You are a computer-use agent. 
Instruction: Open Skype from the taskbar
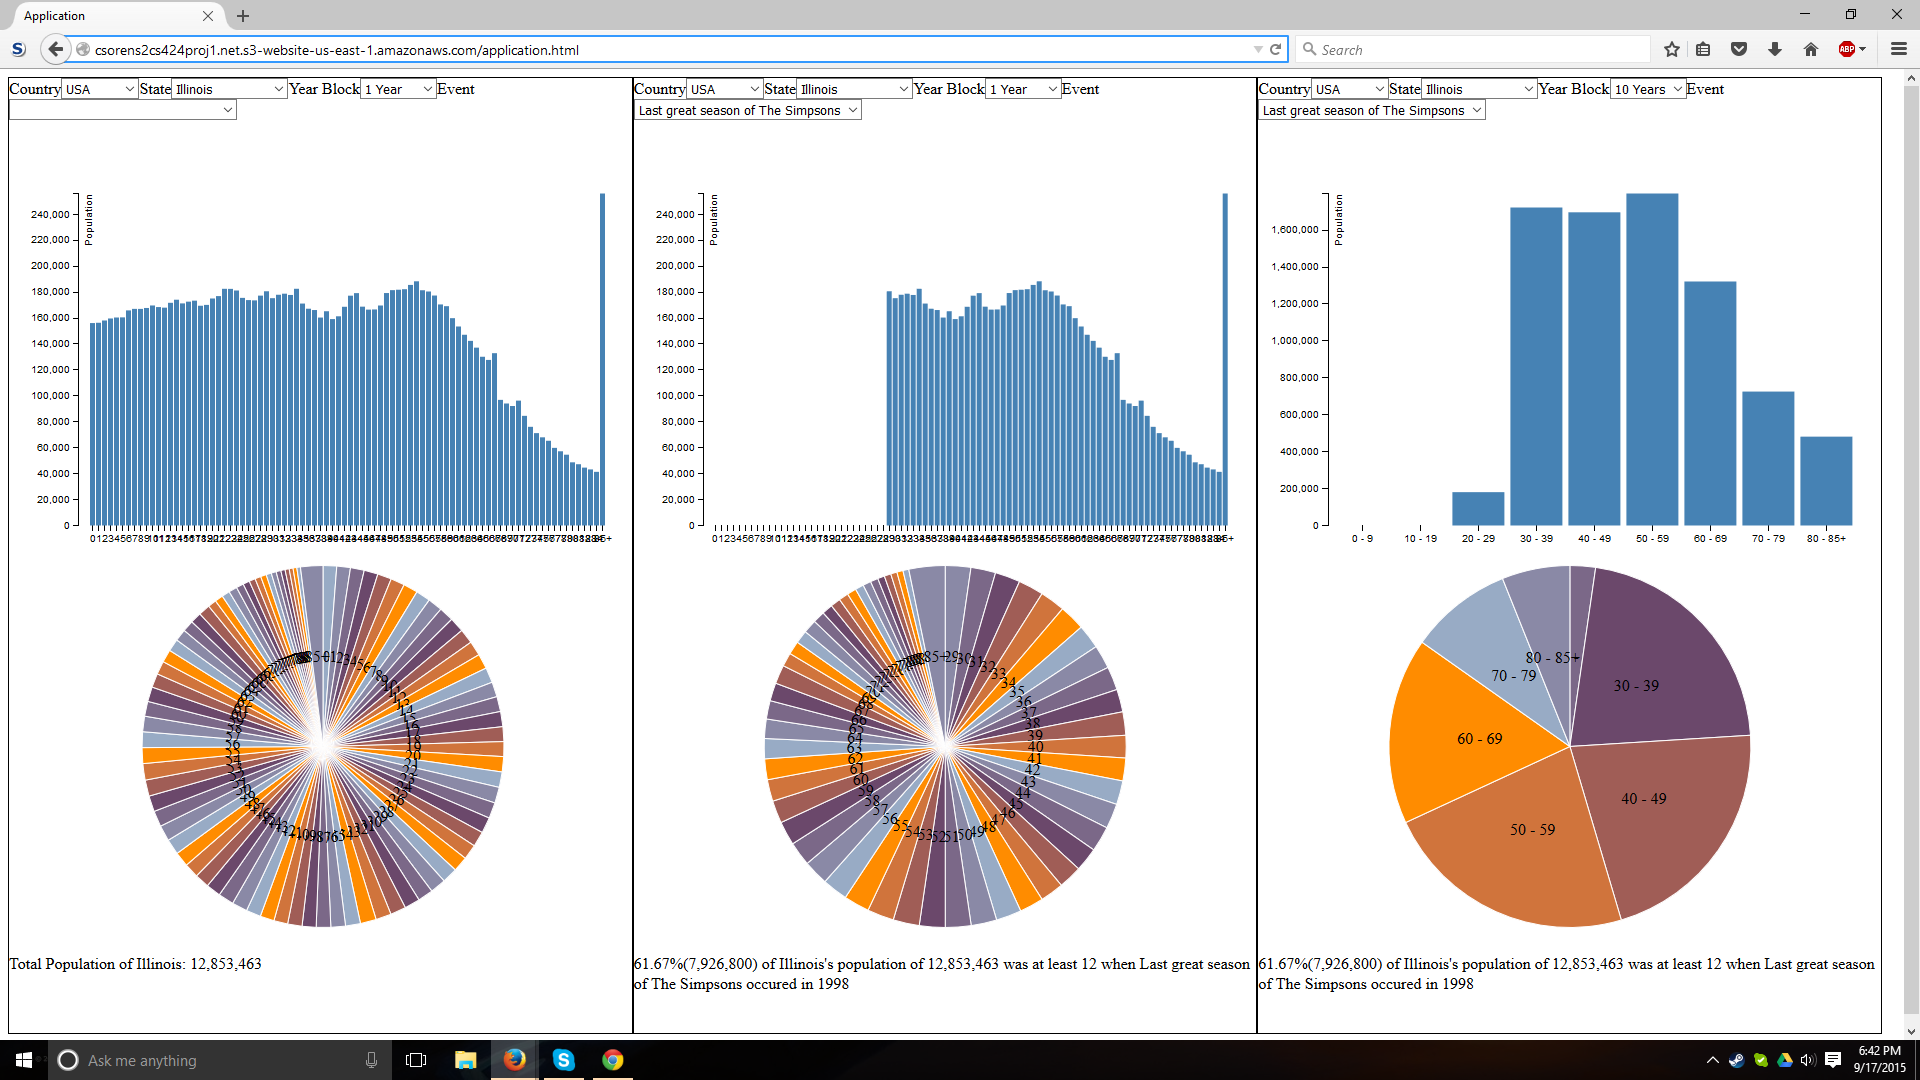[x=563, y=1060]
